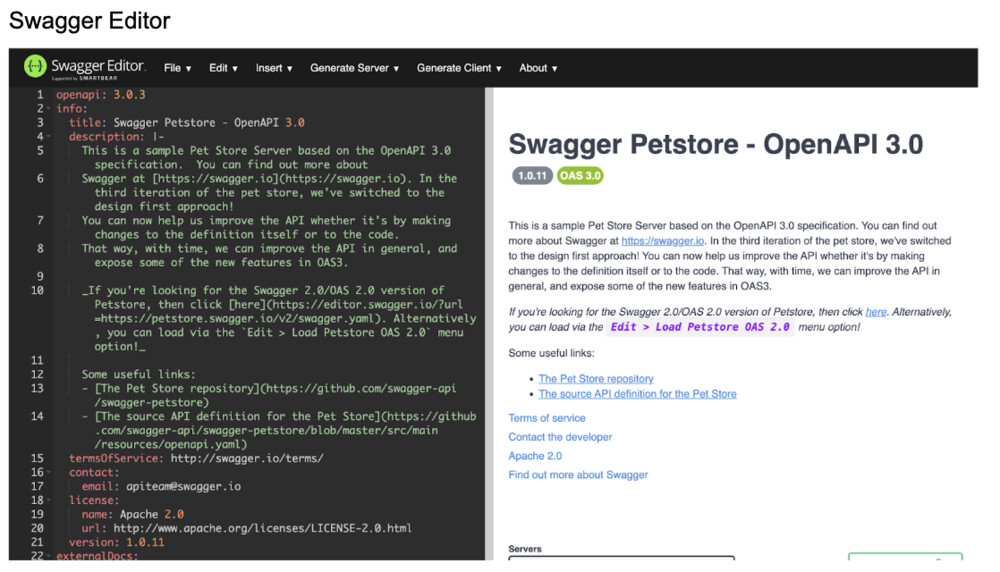1000x572 pixels.
Task: Open the Edit menu
Action: click(x=223, y=68)
